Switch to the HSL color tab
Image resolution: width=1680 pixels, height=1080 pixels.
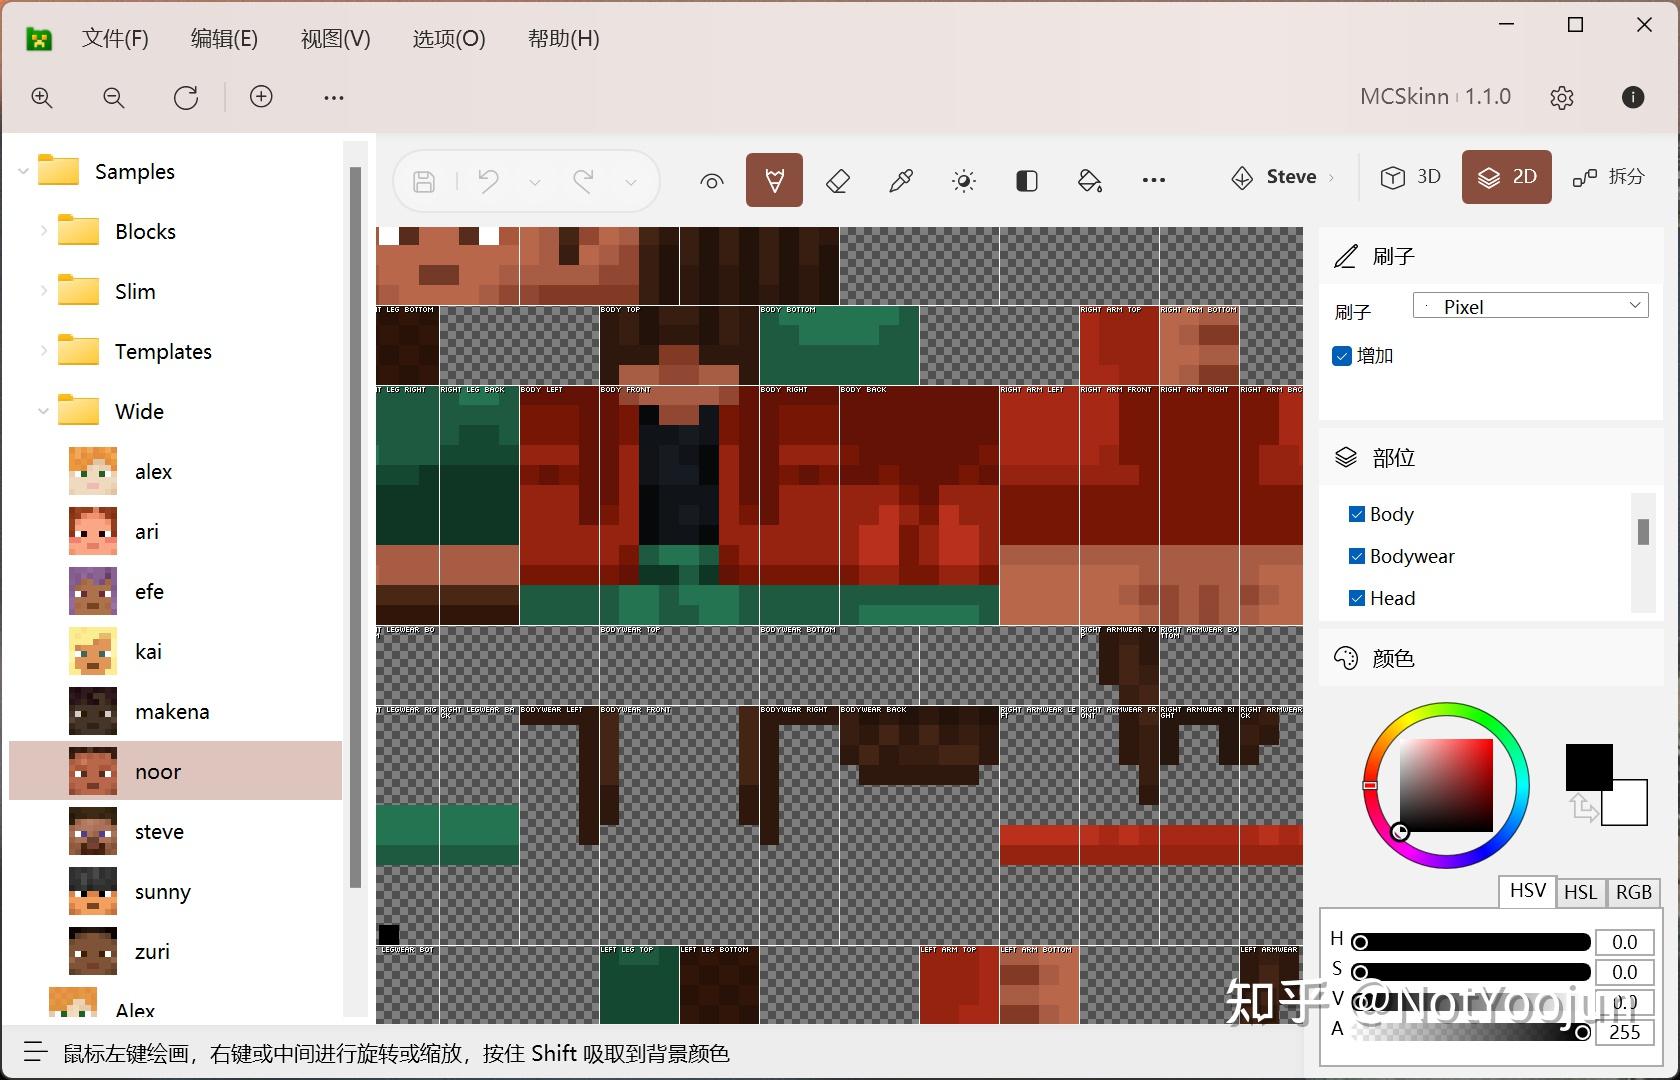pos(1580,892)
